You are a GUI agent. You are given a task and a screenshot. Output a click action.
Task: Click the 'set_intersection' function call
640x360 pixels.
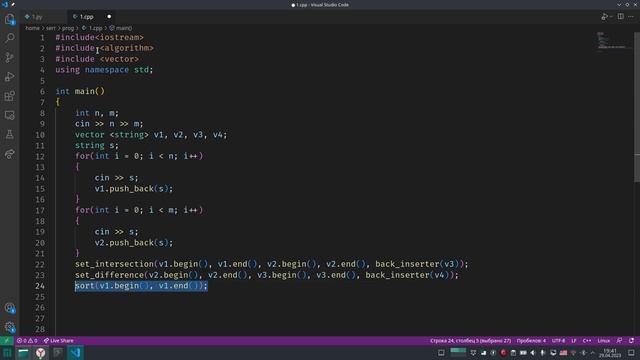[114, 264]
